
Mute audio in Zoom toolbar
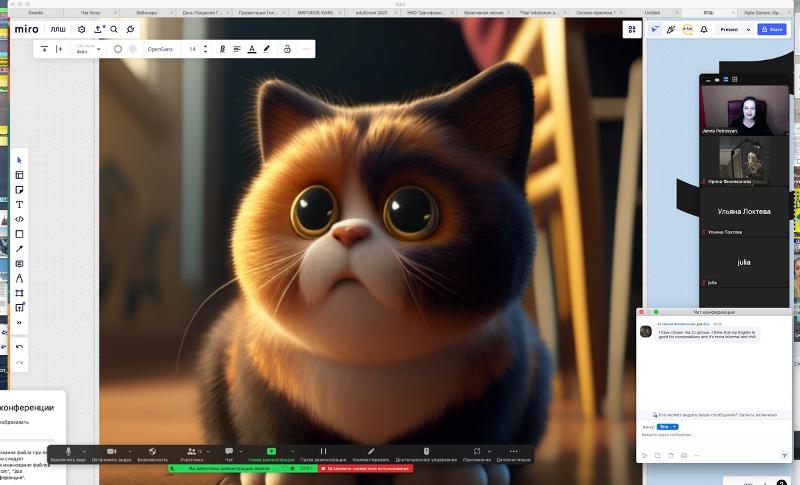pos(69,452)
